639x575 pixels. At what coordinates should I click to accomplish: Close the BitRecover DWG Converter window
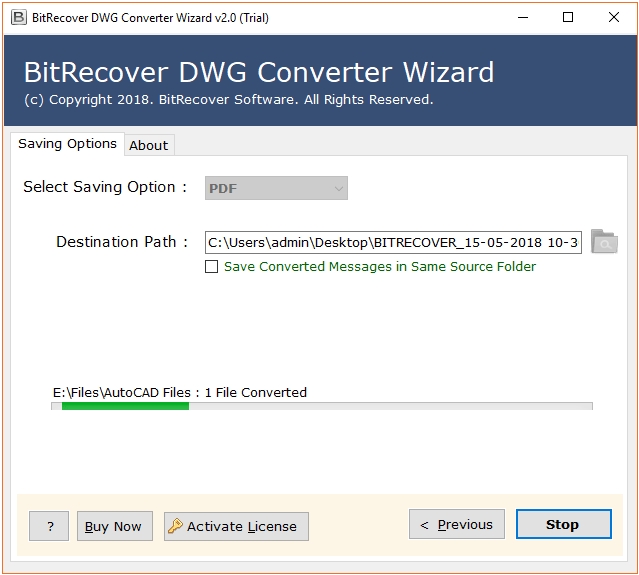(x=614, y=17)
